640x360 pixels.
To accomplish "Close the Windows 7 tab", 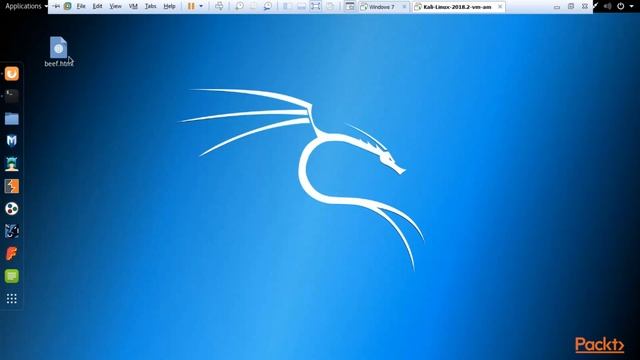I will point(404,7).
